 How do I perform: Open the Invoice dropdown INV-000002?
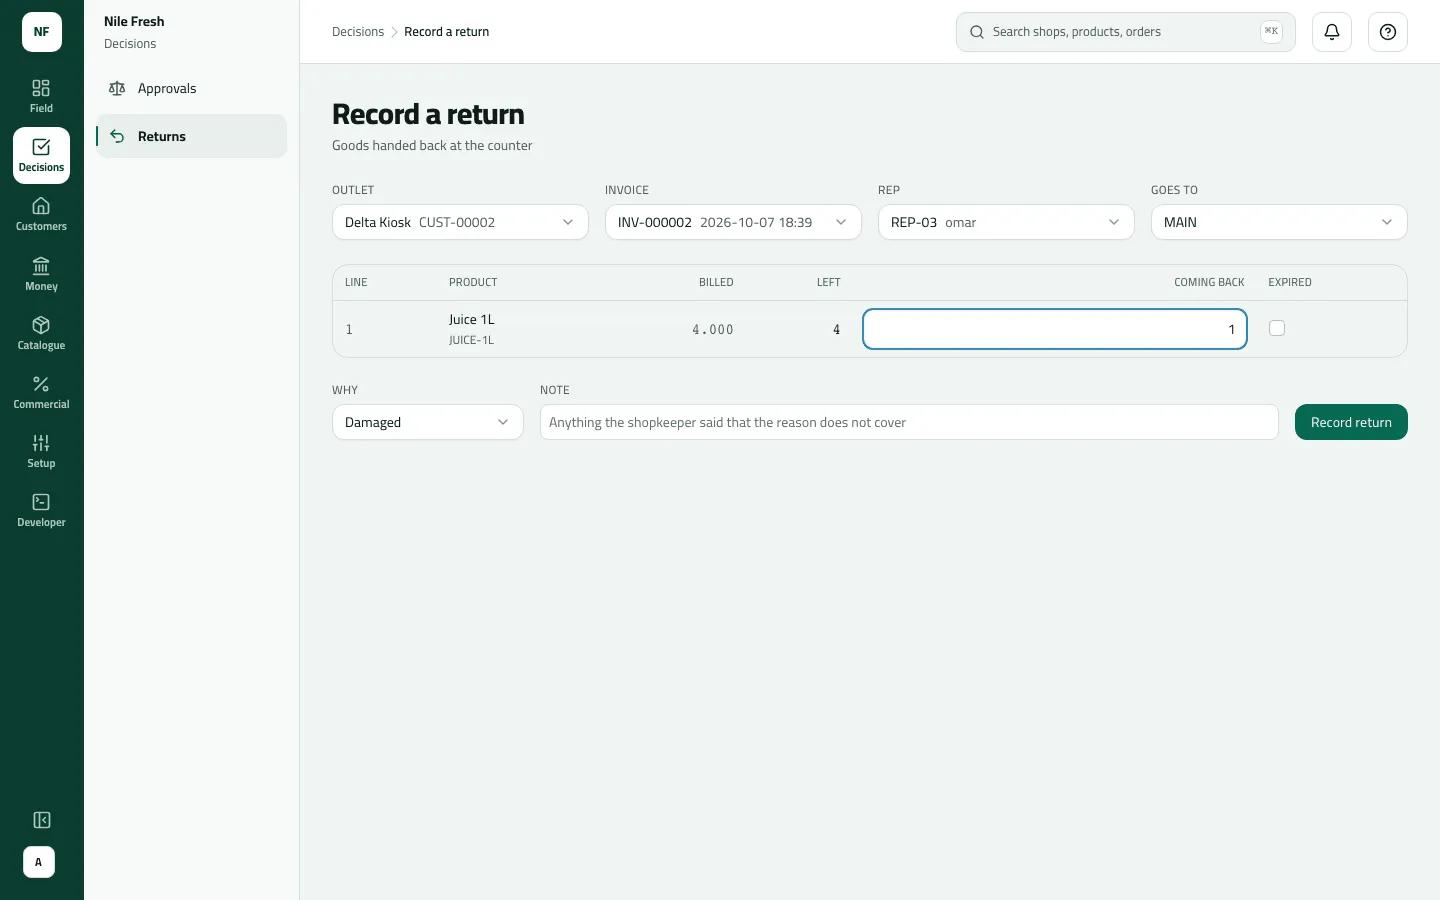[733, 222]
